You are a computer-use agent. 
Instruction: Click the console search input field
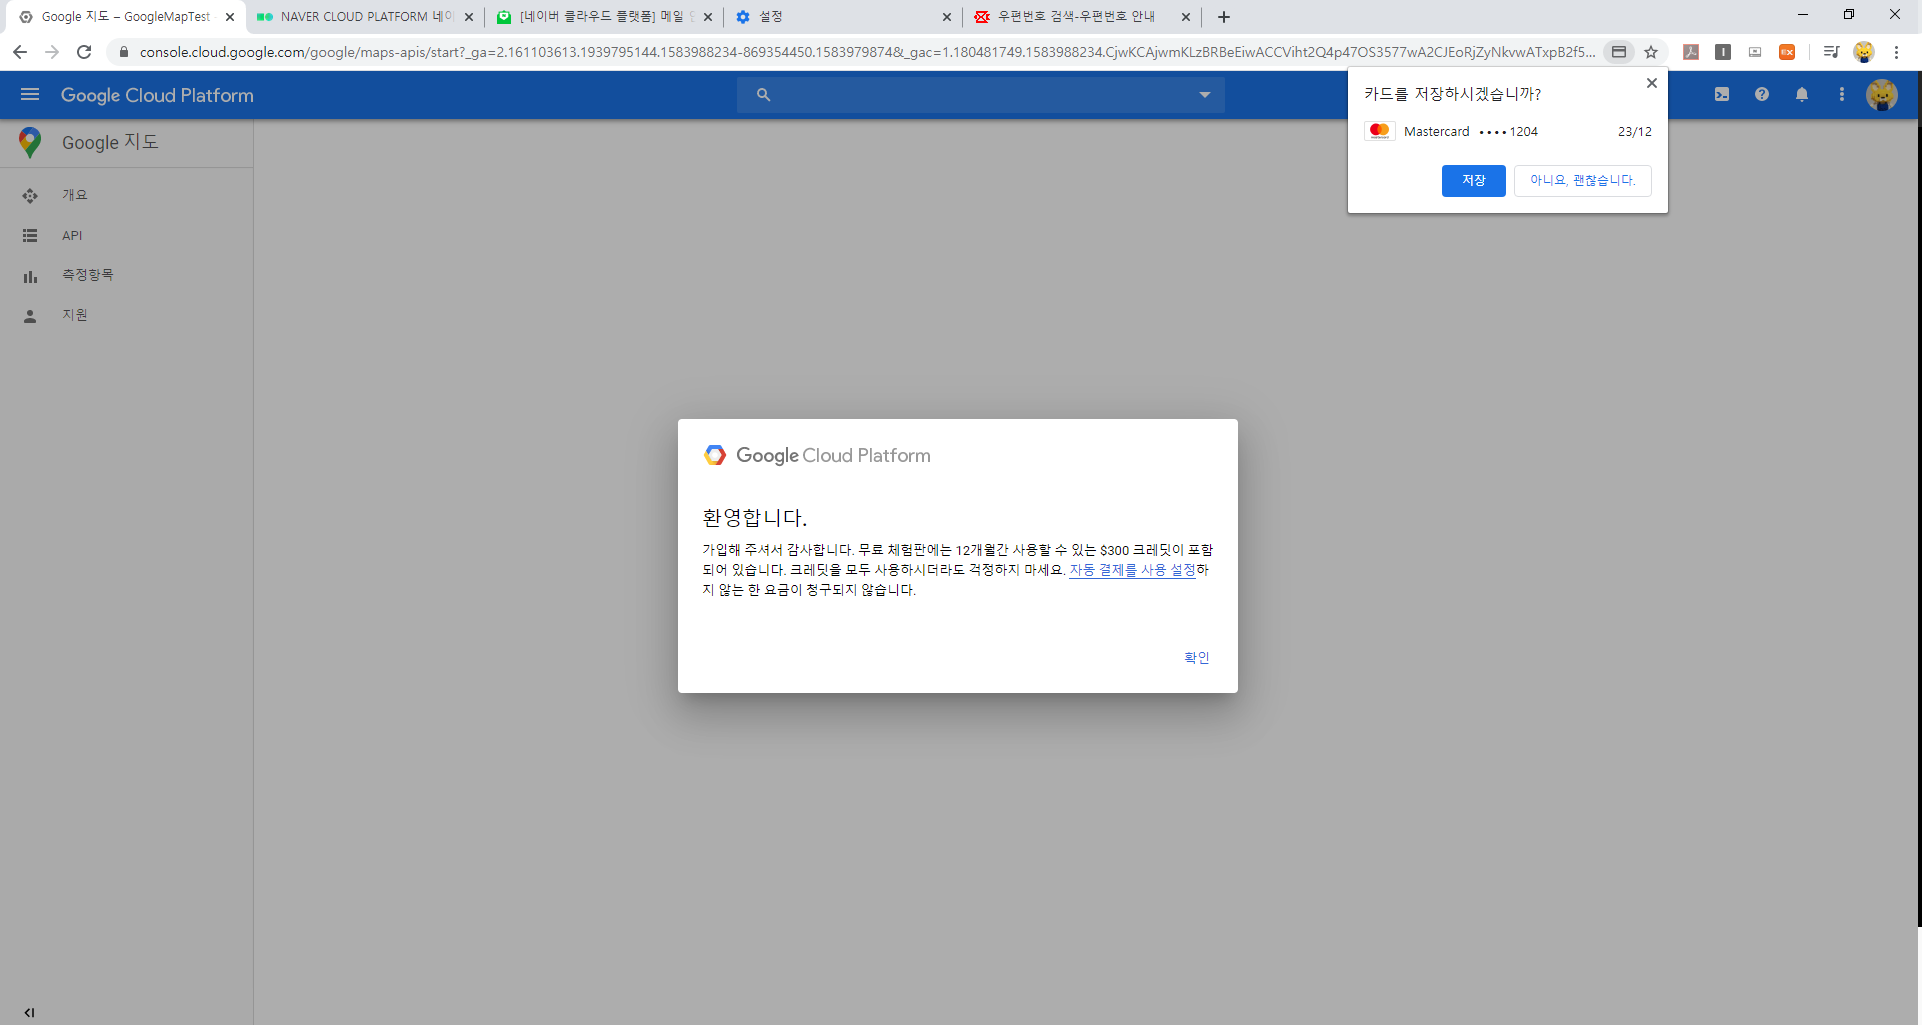point(981,95)
